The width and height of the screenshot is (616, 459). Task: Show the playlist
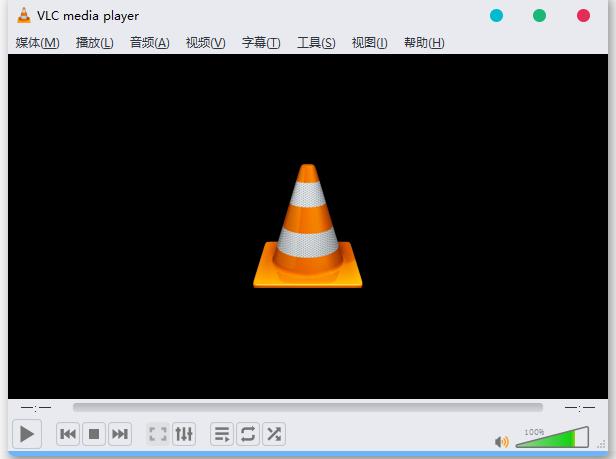[x=222, y=434]
